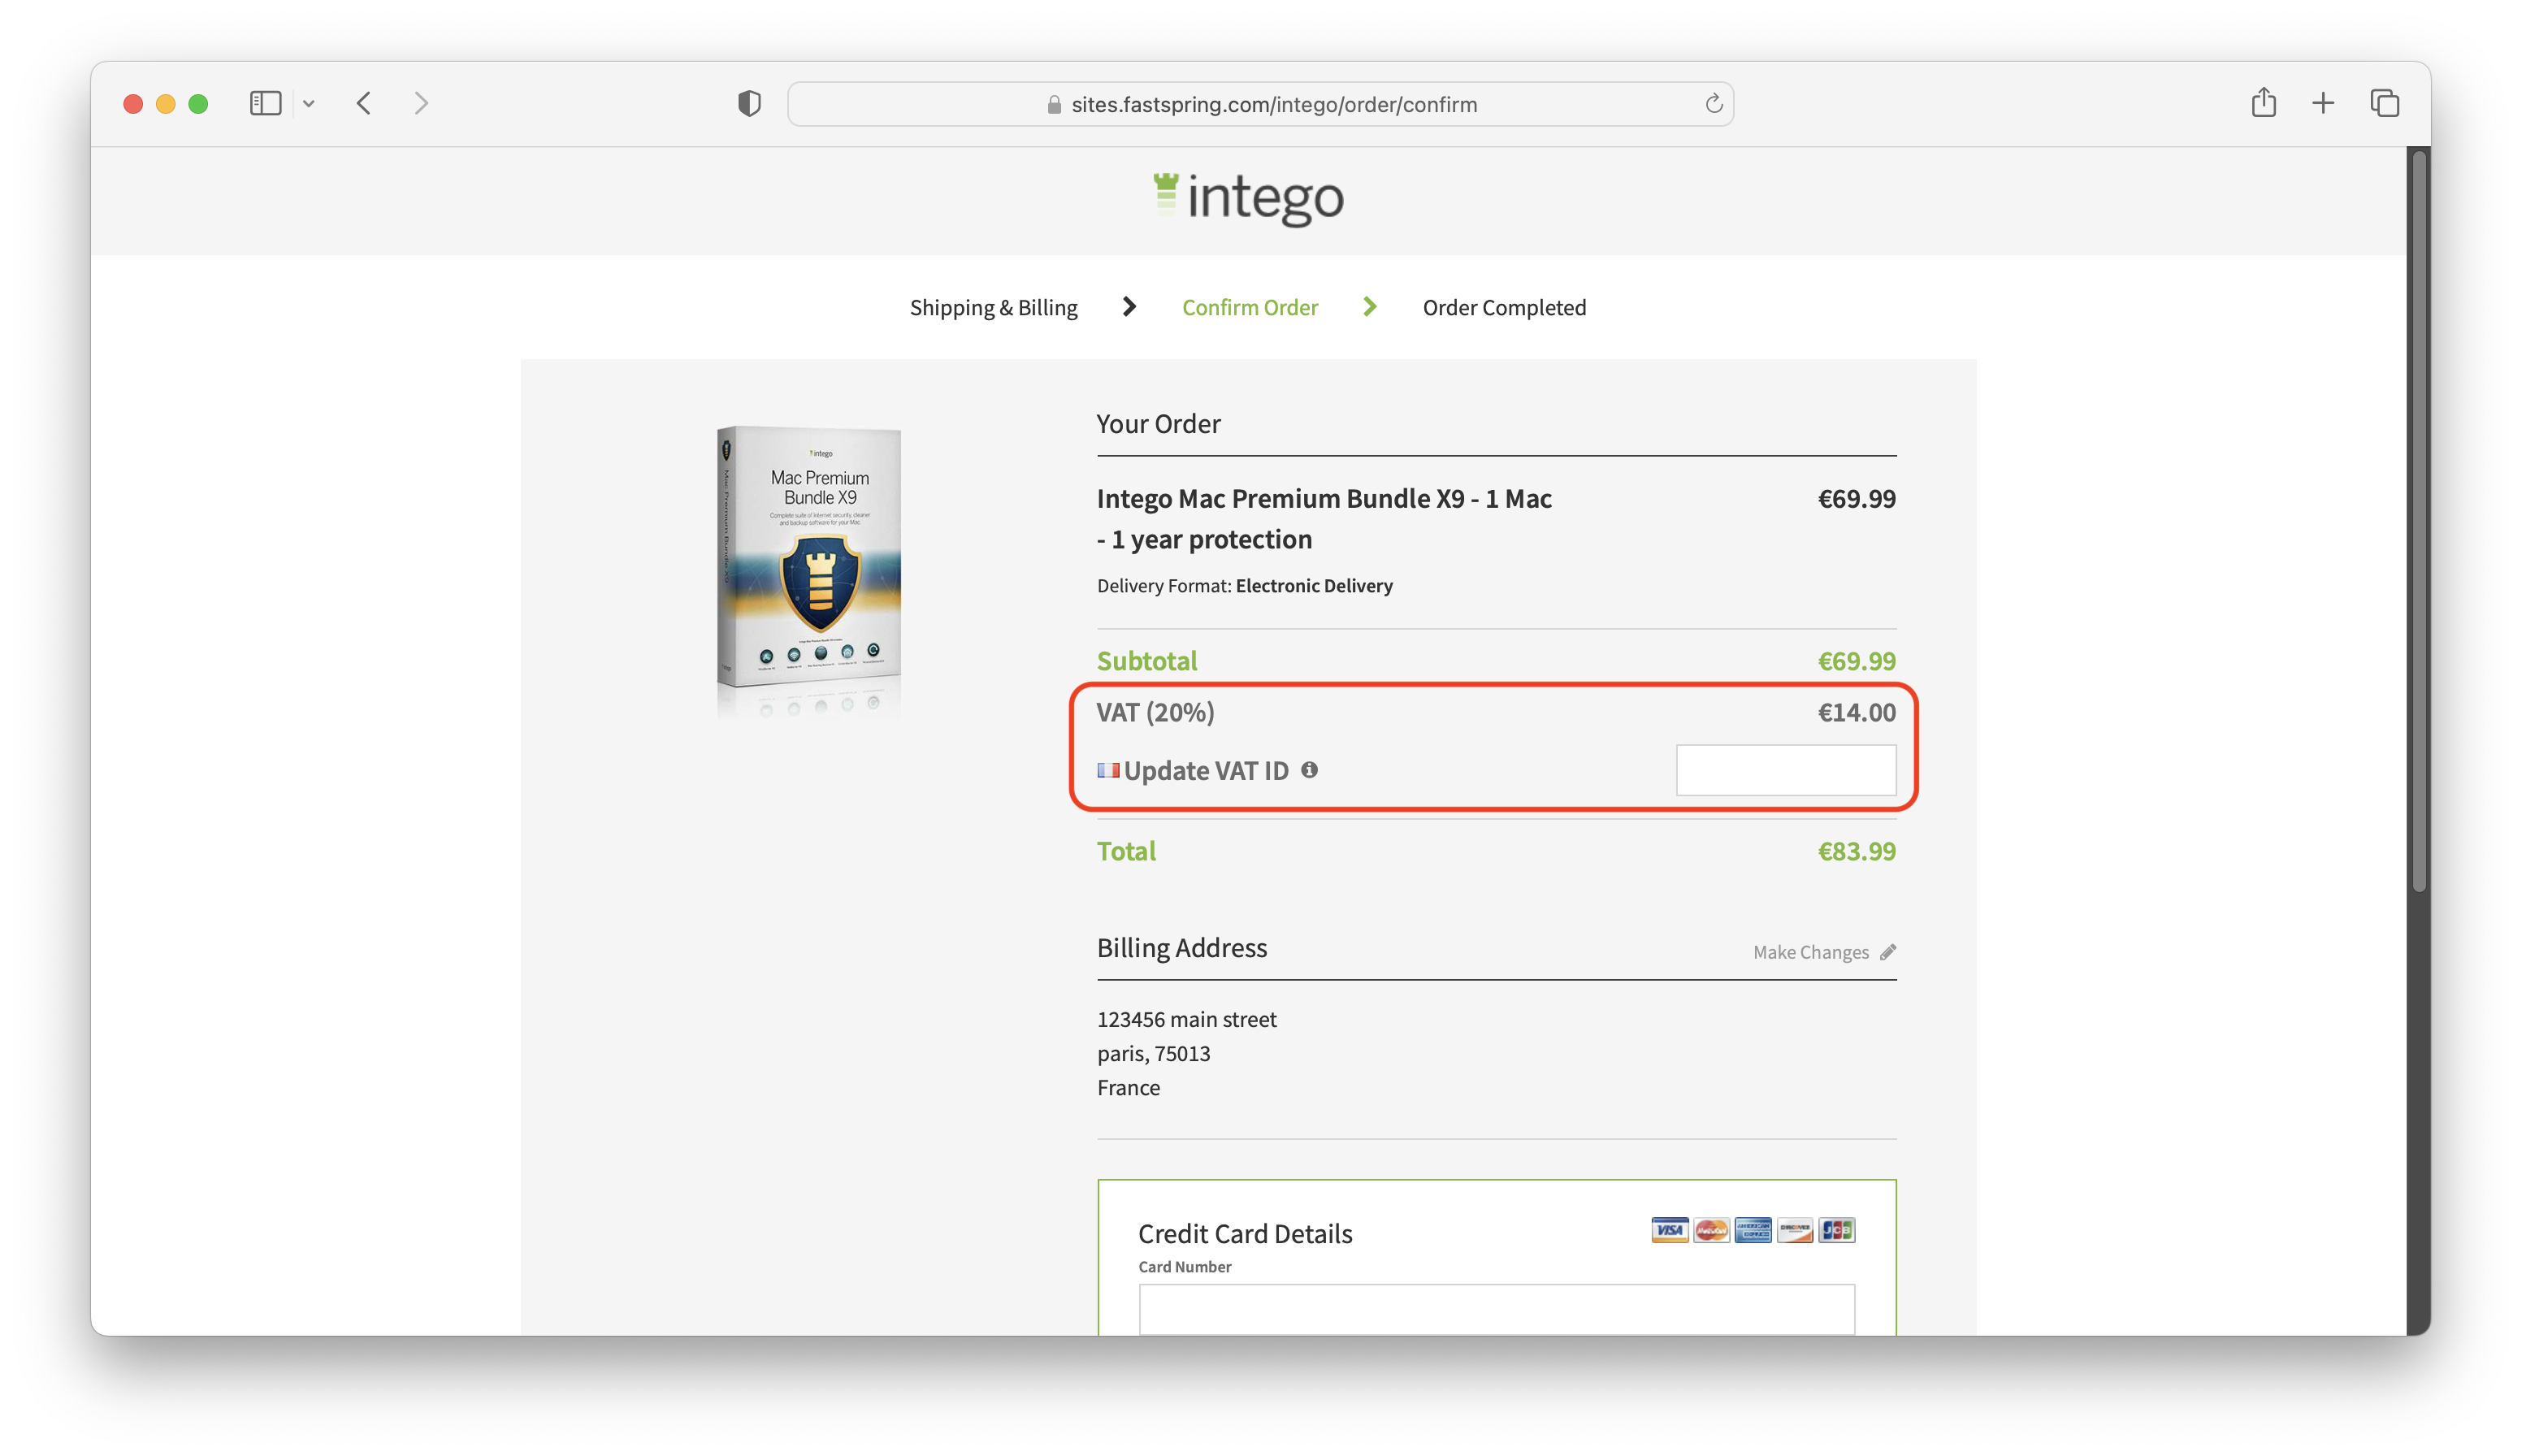Click the Your Order heading
This screenshot has width=2522, height=1456.
coord(1158,424)
